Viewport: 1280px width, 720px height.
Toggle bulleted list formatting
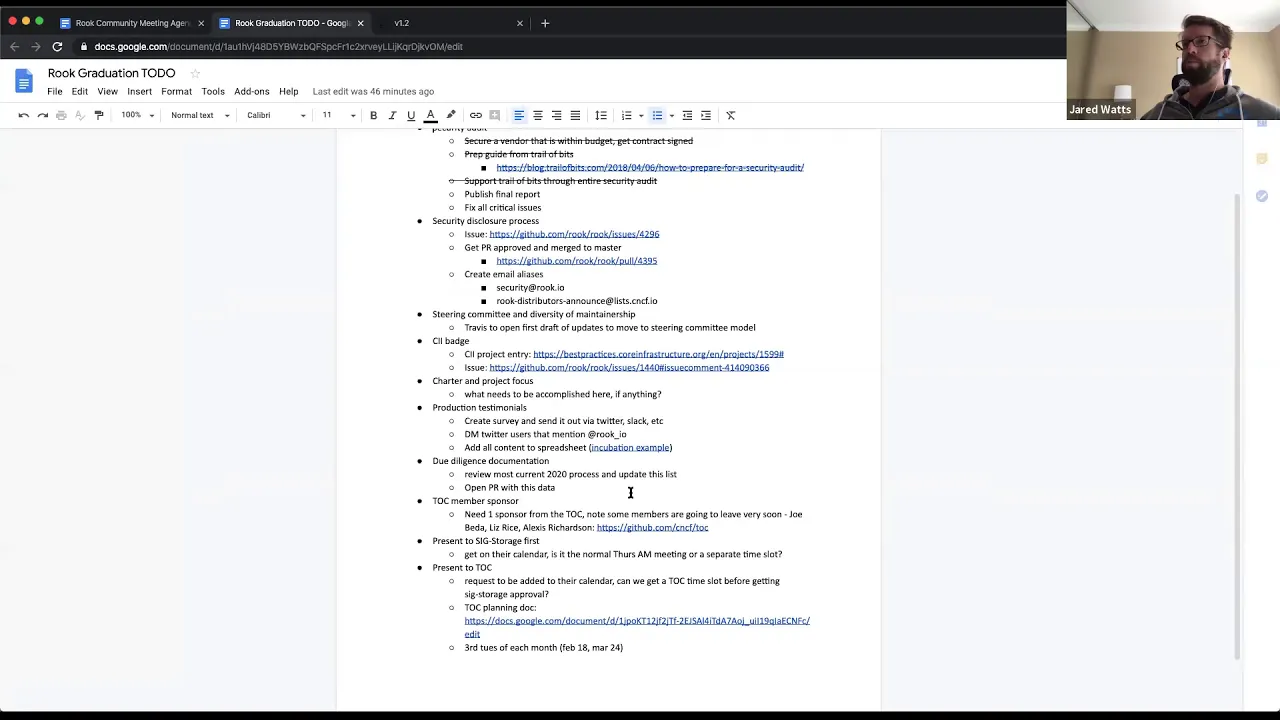coord(657,115)
